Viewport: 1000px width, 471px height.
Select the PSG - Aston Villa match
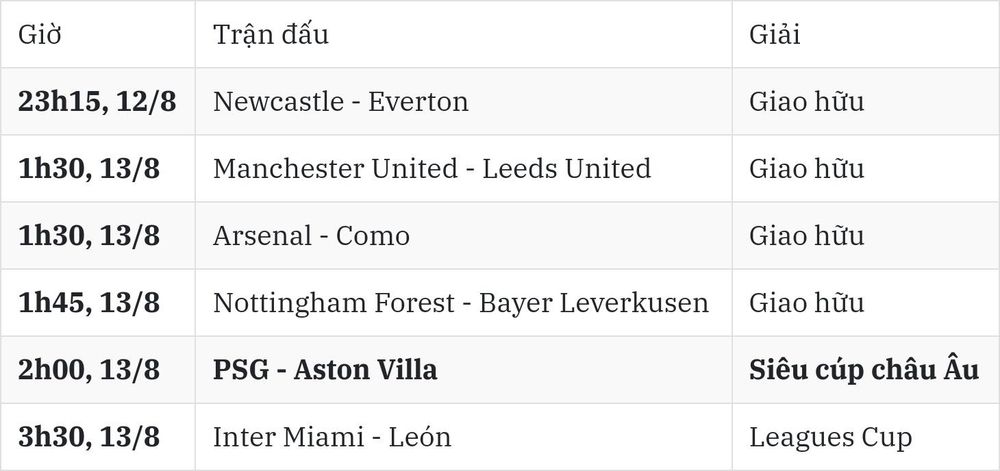click(325, 370)
